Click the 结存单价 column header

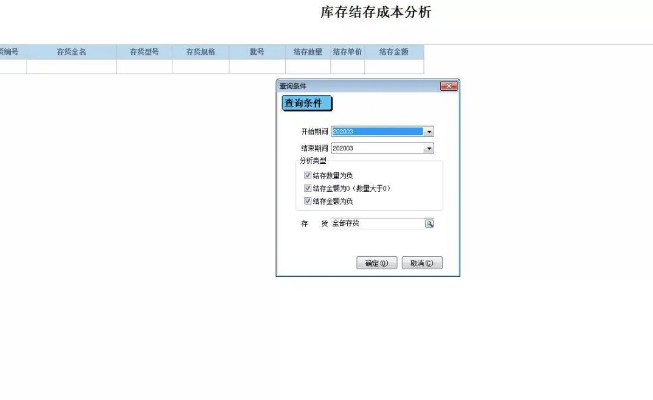click(x=347, y=52)
